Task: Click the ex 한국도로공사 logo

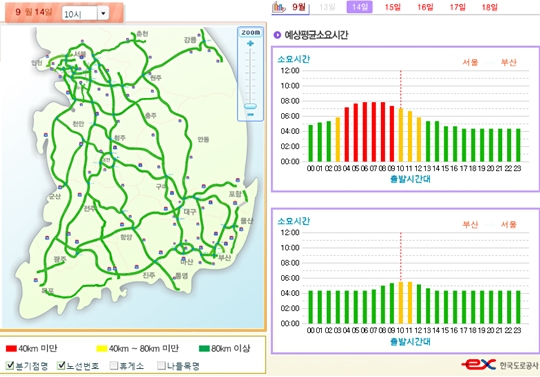Action: coord(500,365)
